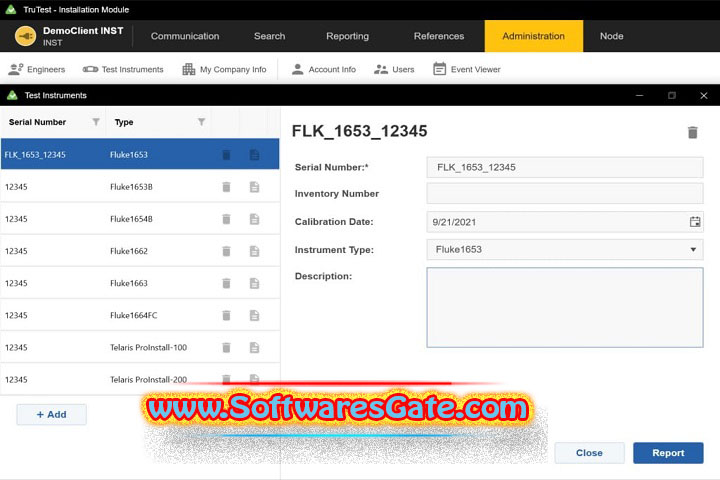Open report document for Fluke1653 row
Image resolution: width=720 pixels, height=480 pixels.
(254, 155)
